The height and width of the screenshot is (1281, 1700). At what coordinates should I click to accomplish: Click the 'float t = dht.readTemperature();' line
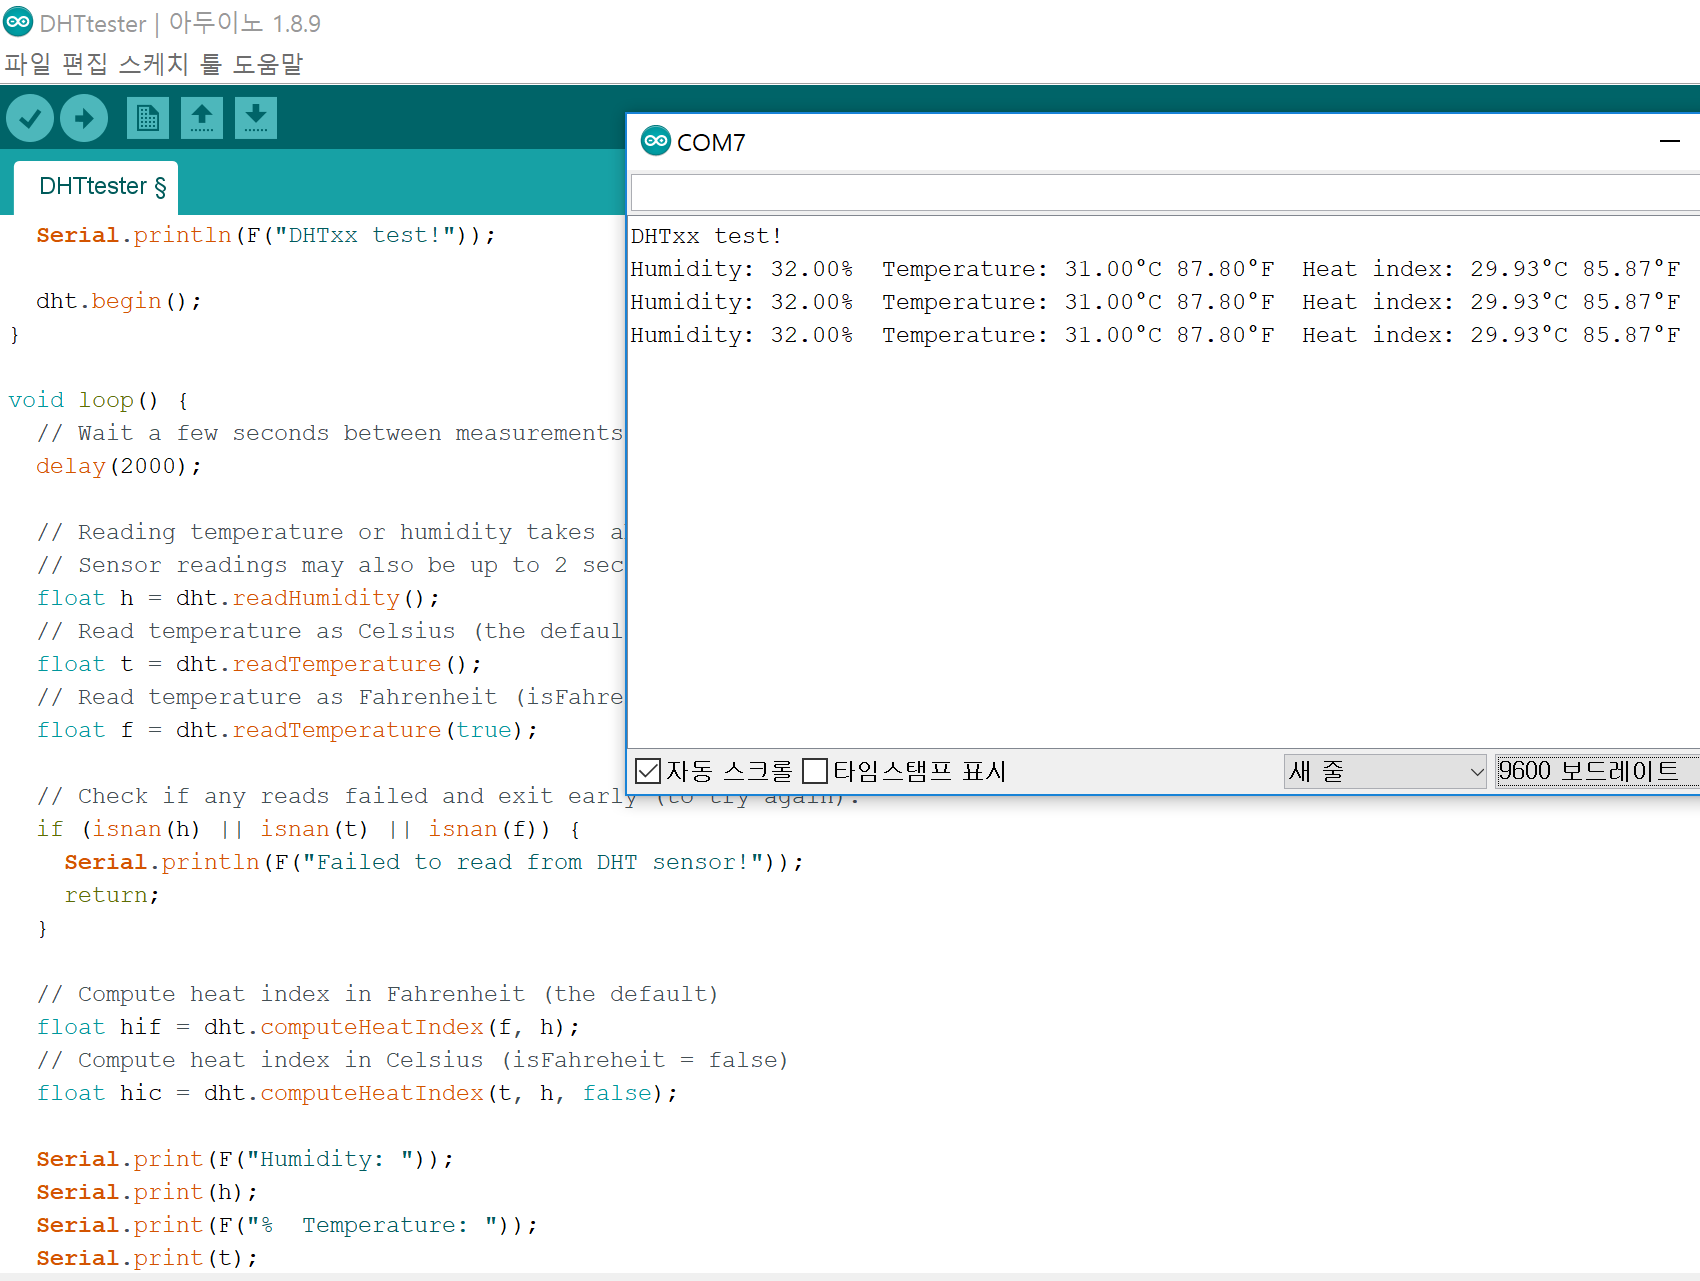259,664
